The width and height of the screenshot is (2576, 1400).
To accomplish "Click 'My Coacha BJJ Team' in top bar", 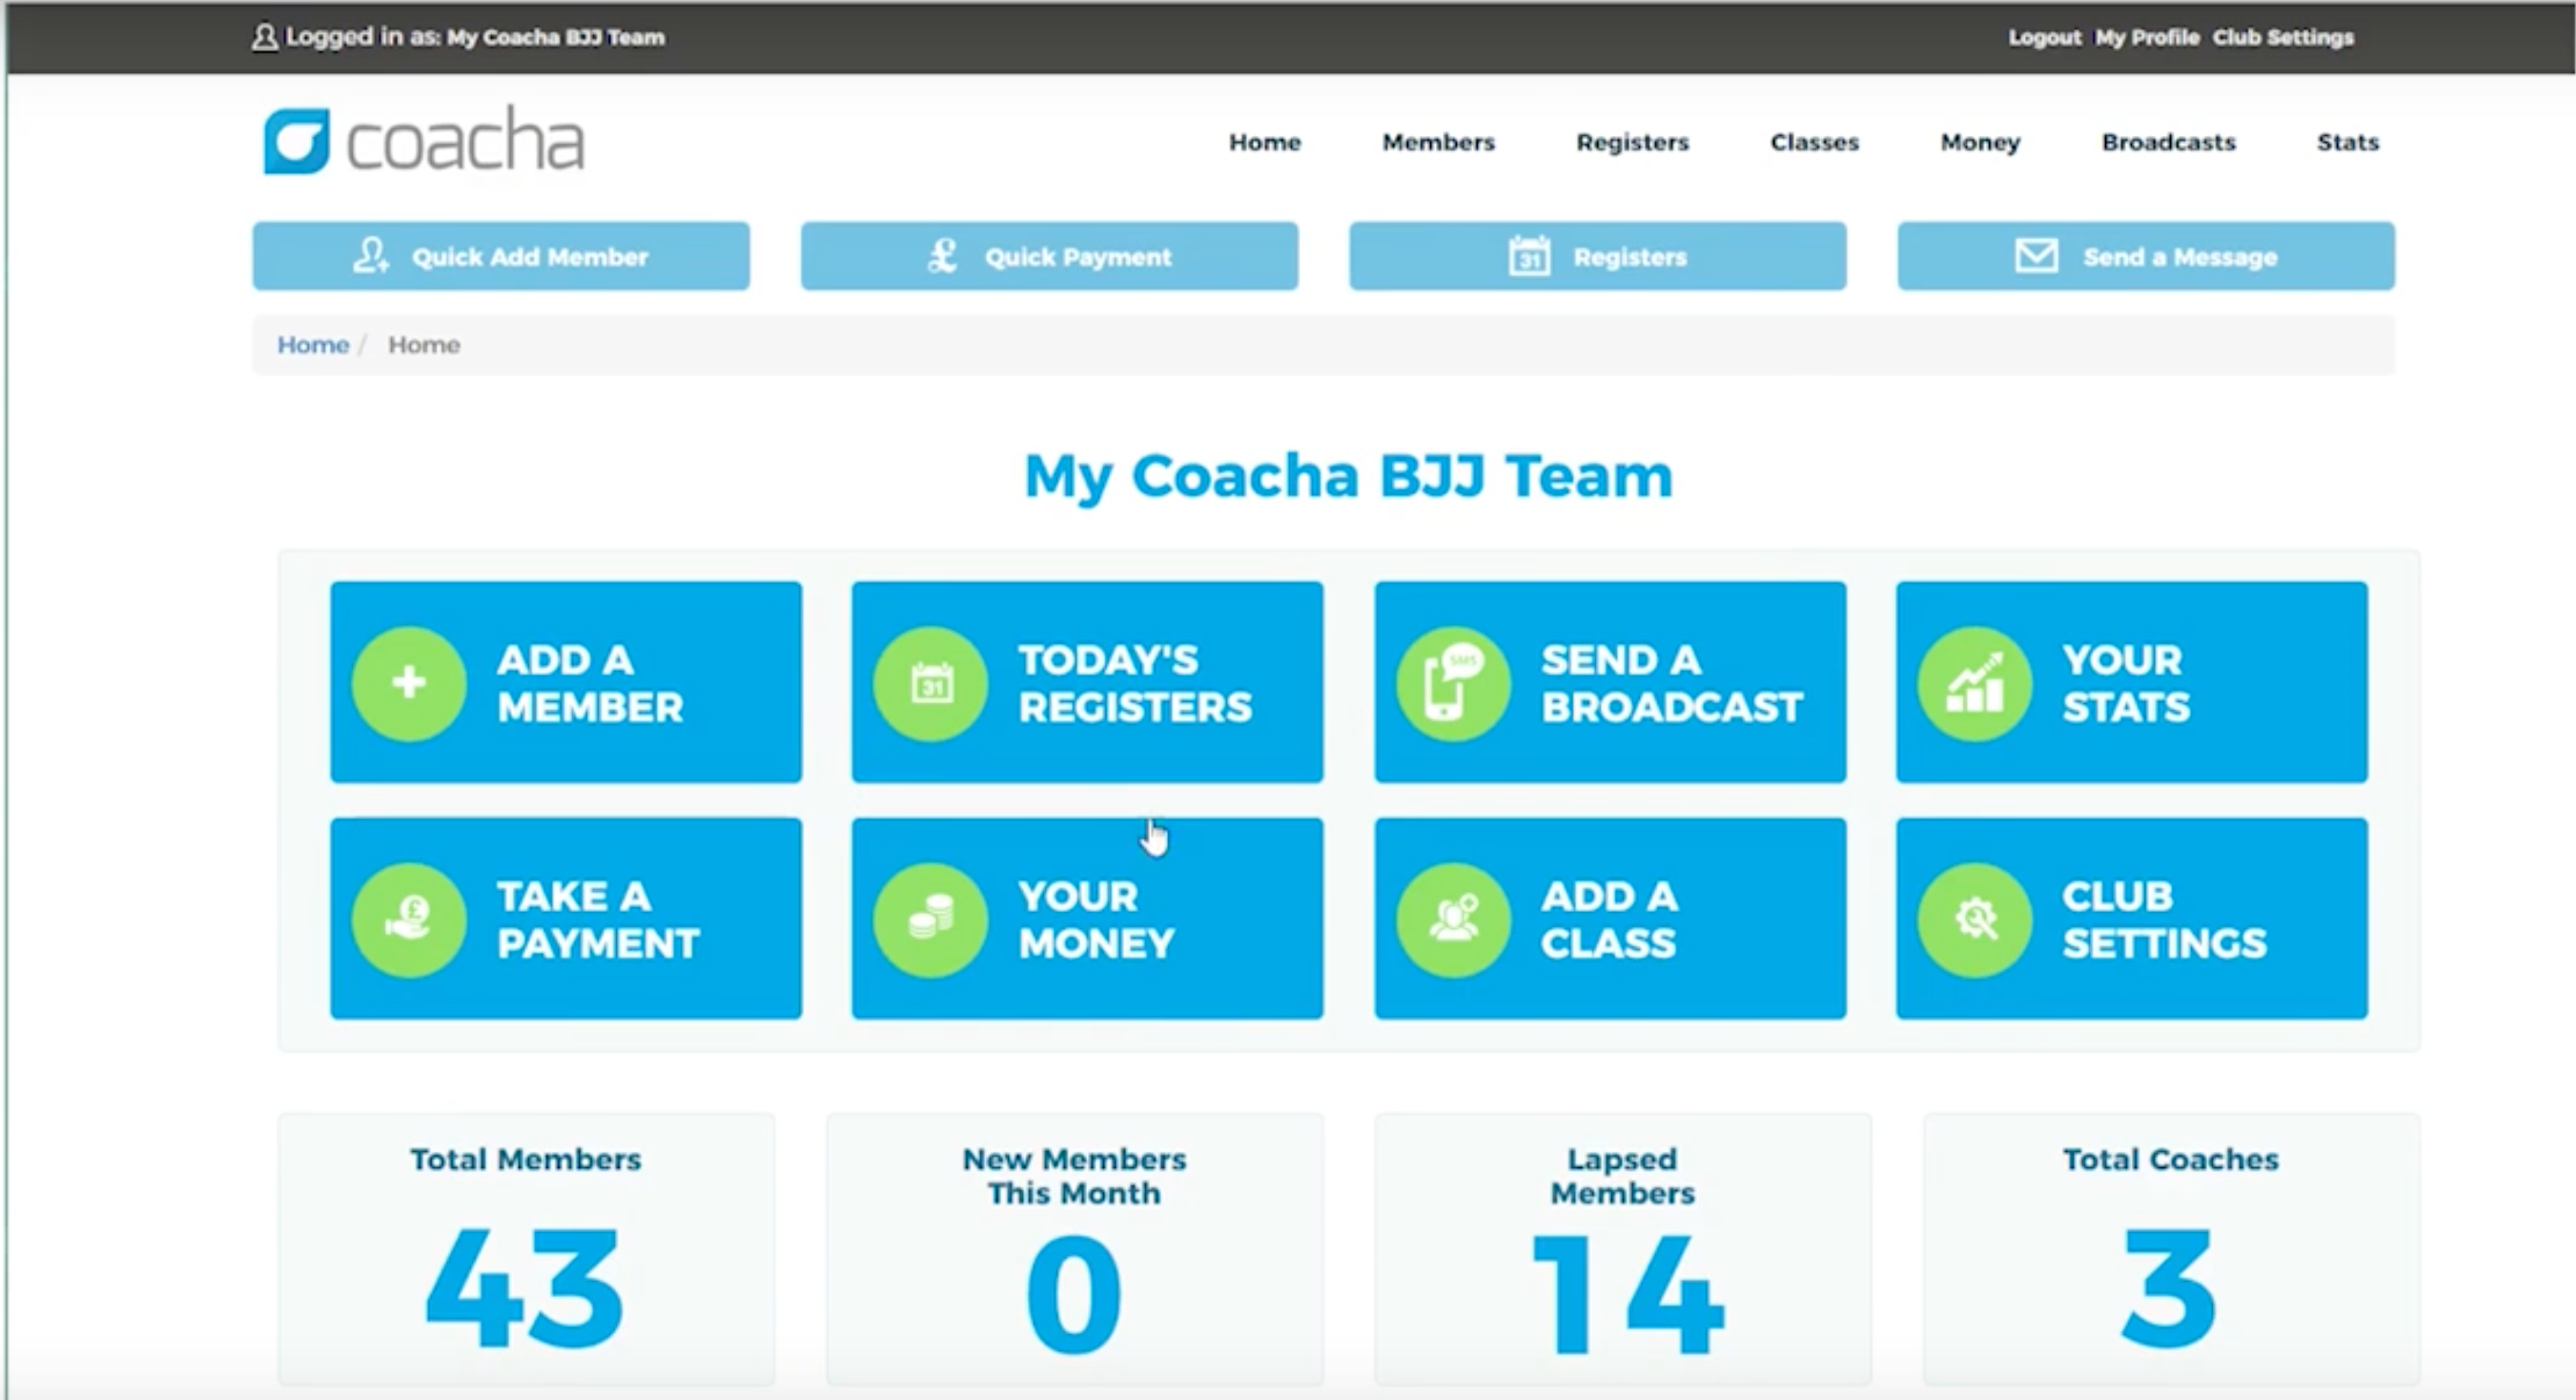I will [x=556, y=38].
